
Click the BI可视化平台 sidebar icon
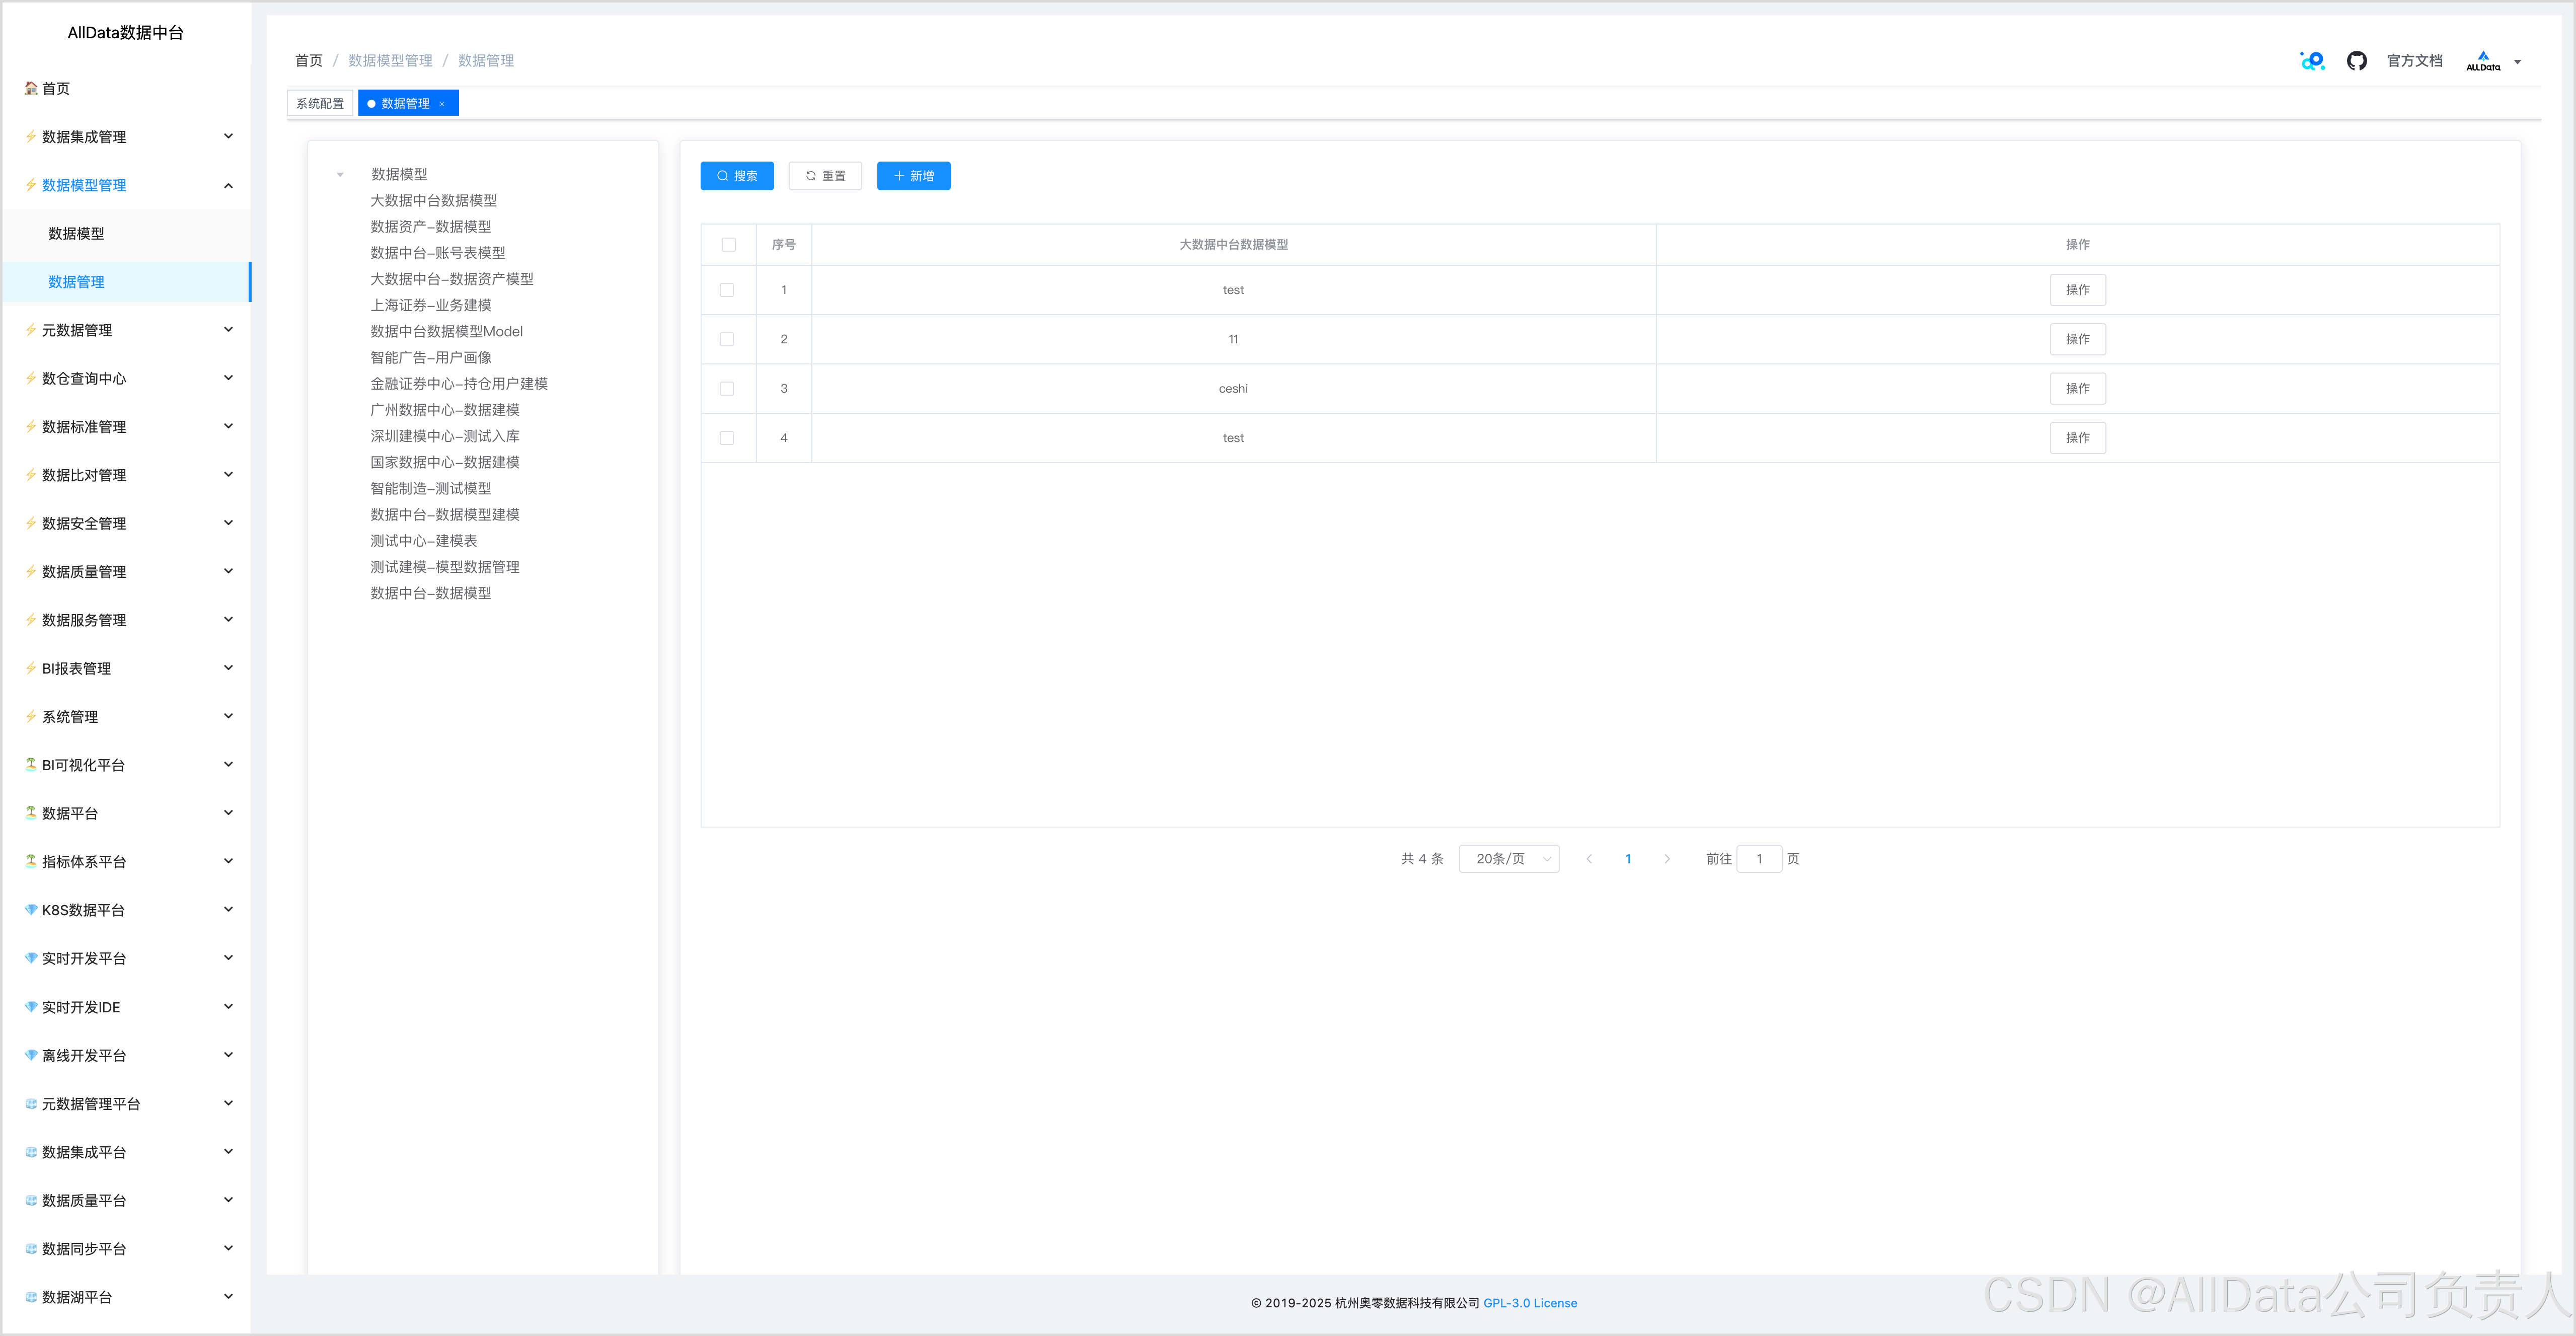click(31, 765)
